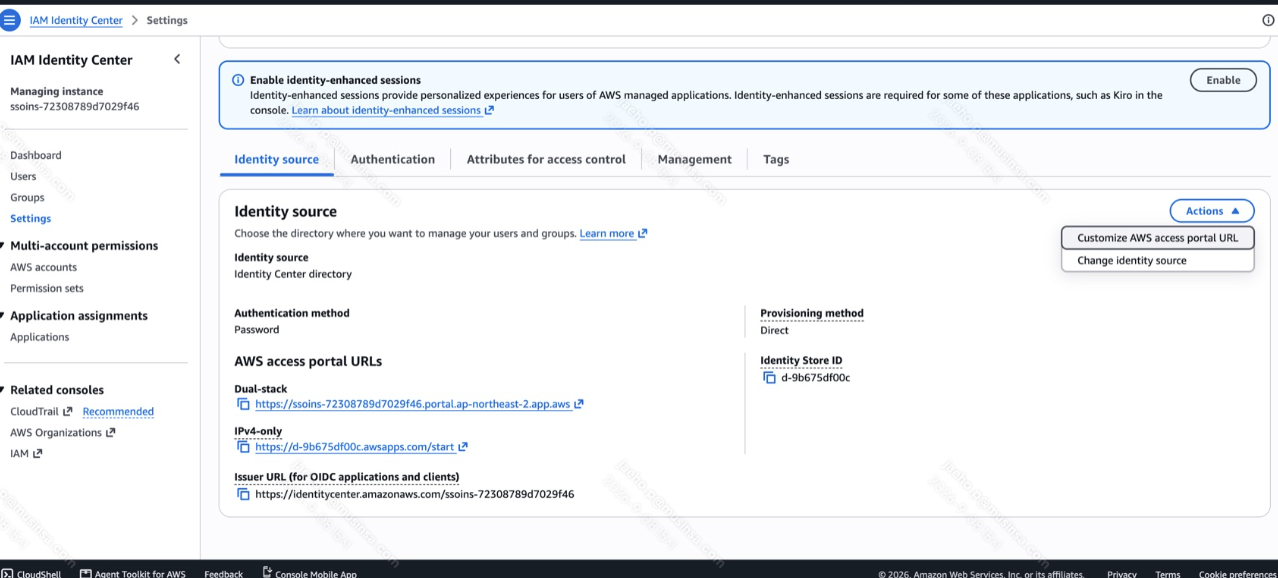This screenshot has width=1278, height=578.
Task: Open the d-9b675df00c.awsapps.com start link
Action: click(354, 447)
